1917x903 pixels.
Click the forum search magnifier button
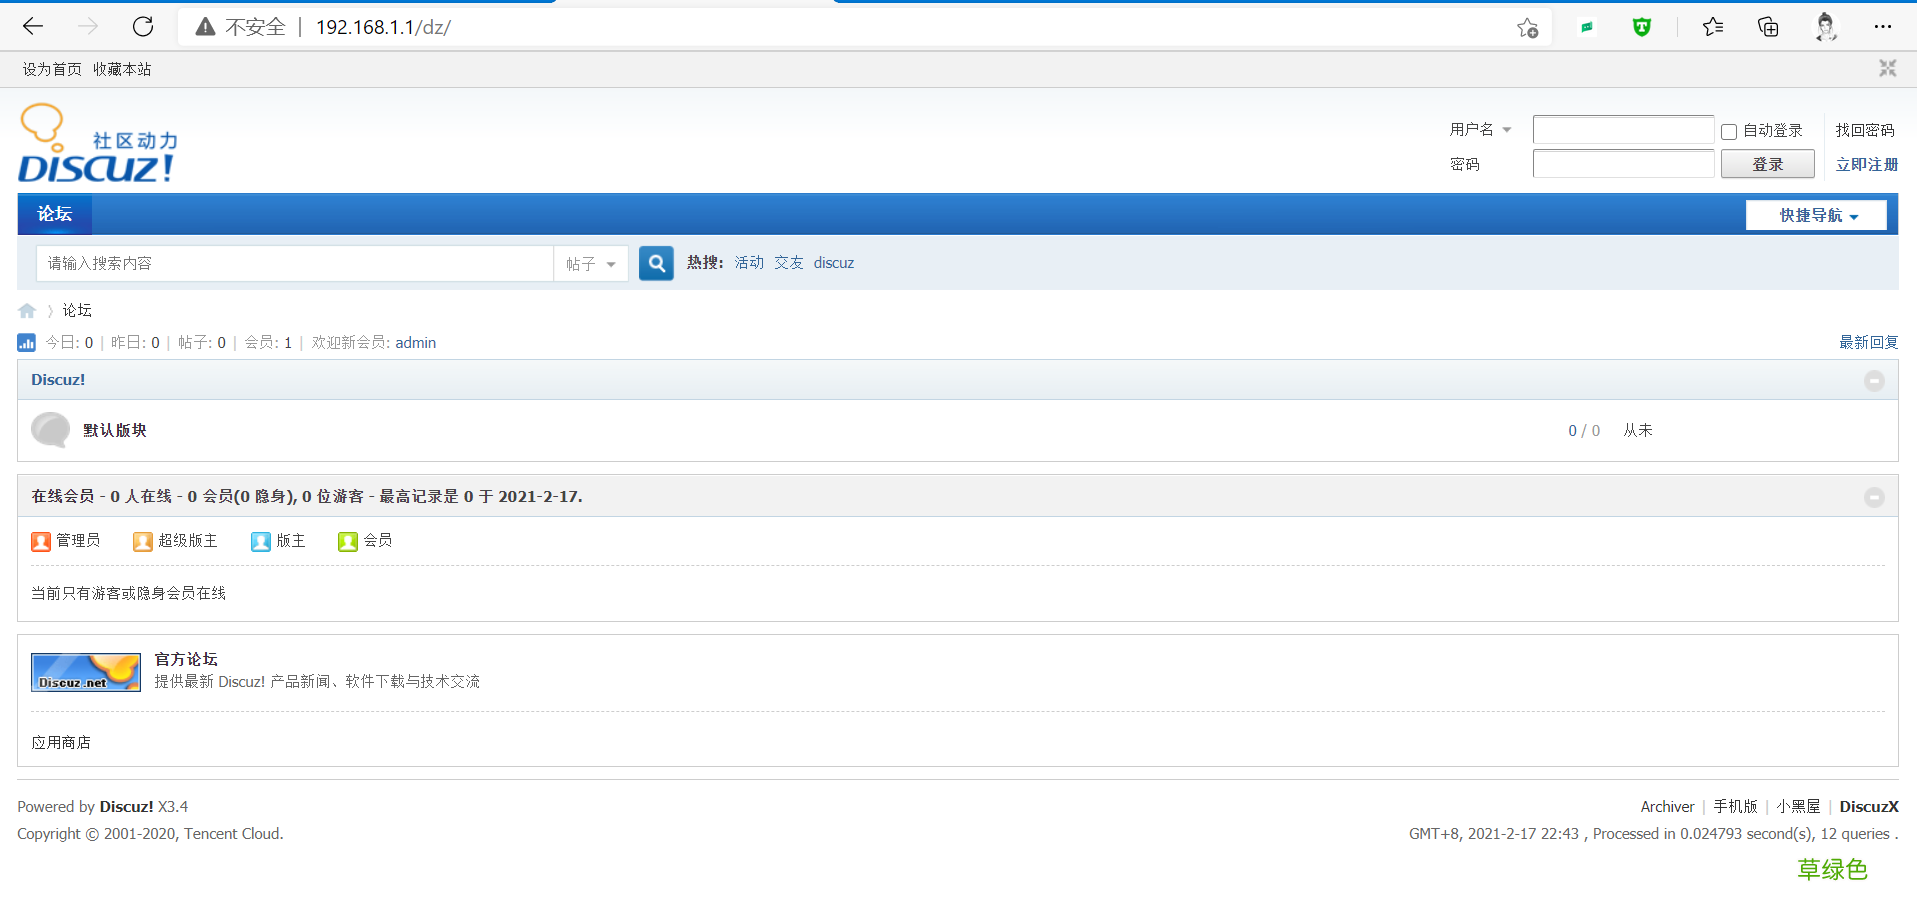click(656, 263)
